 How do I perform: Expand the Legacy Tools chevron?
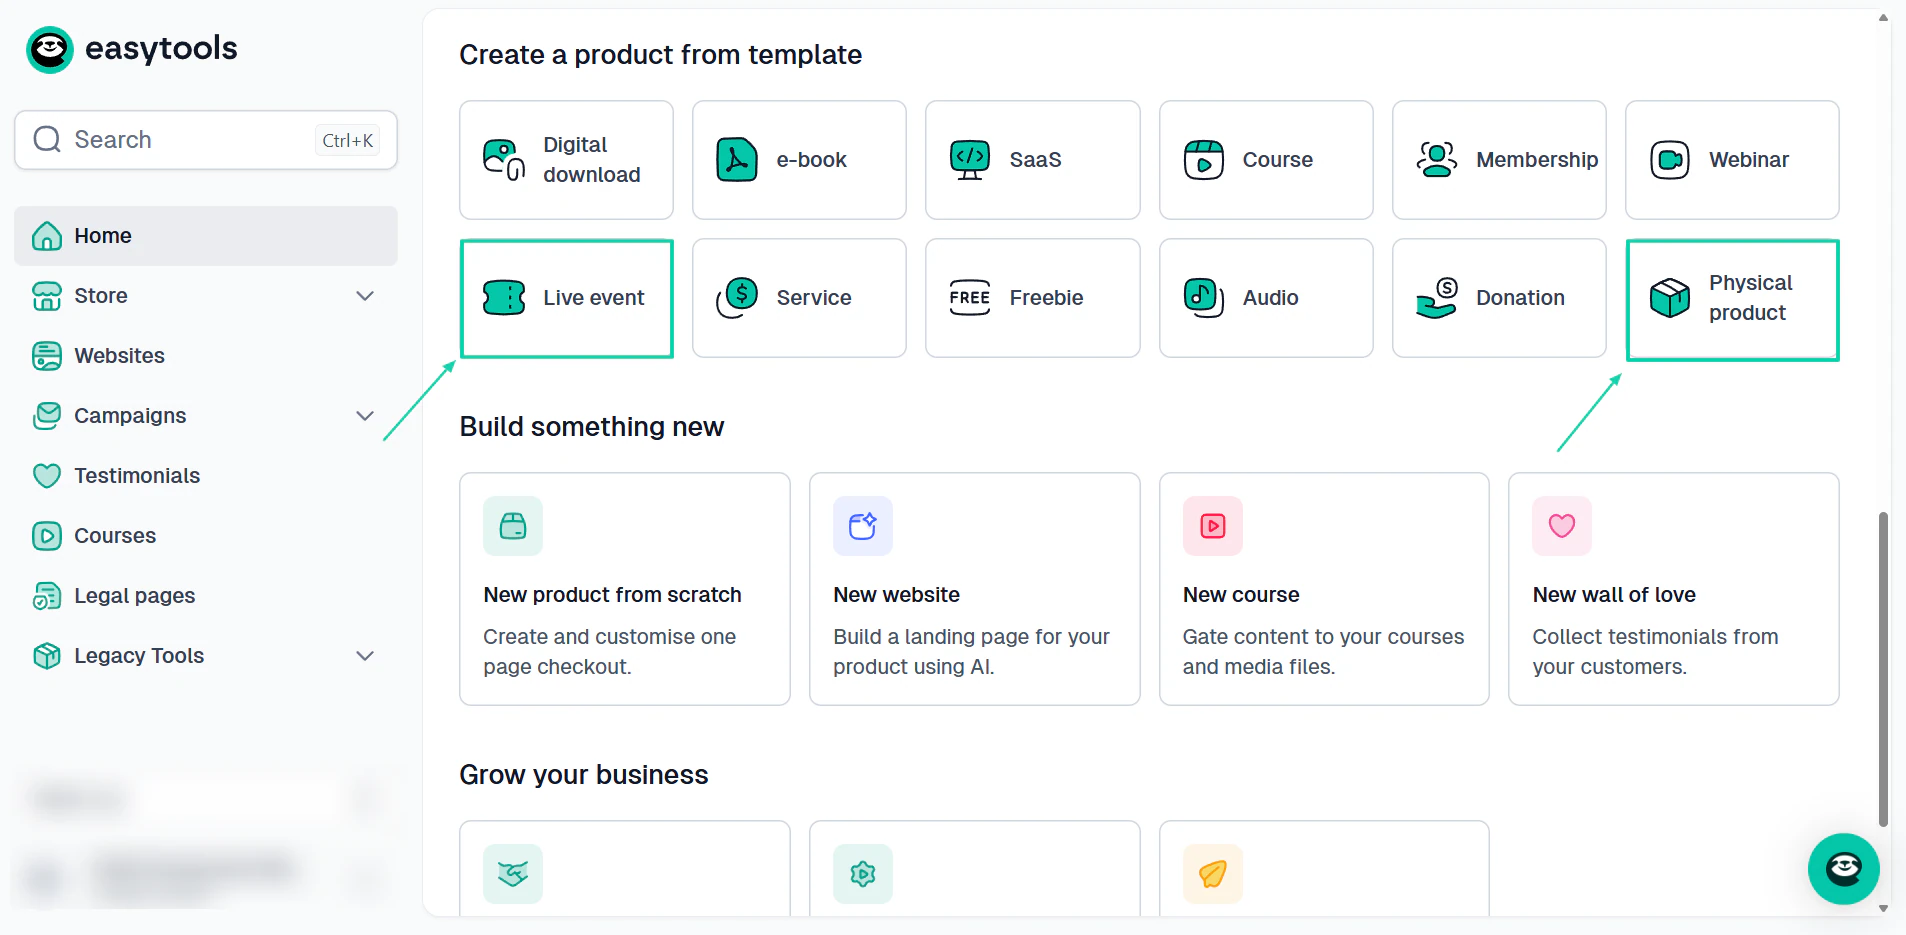365,656
